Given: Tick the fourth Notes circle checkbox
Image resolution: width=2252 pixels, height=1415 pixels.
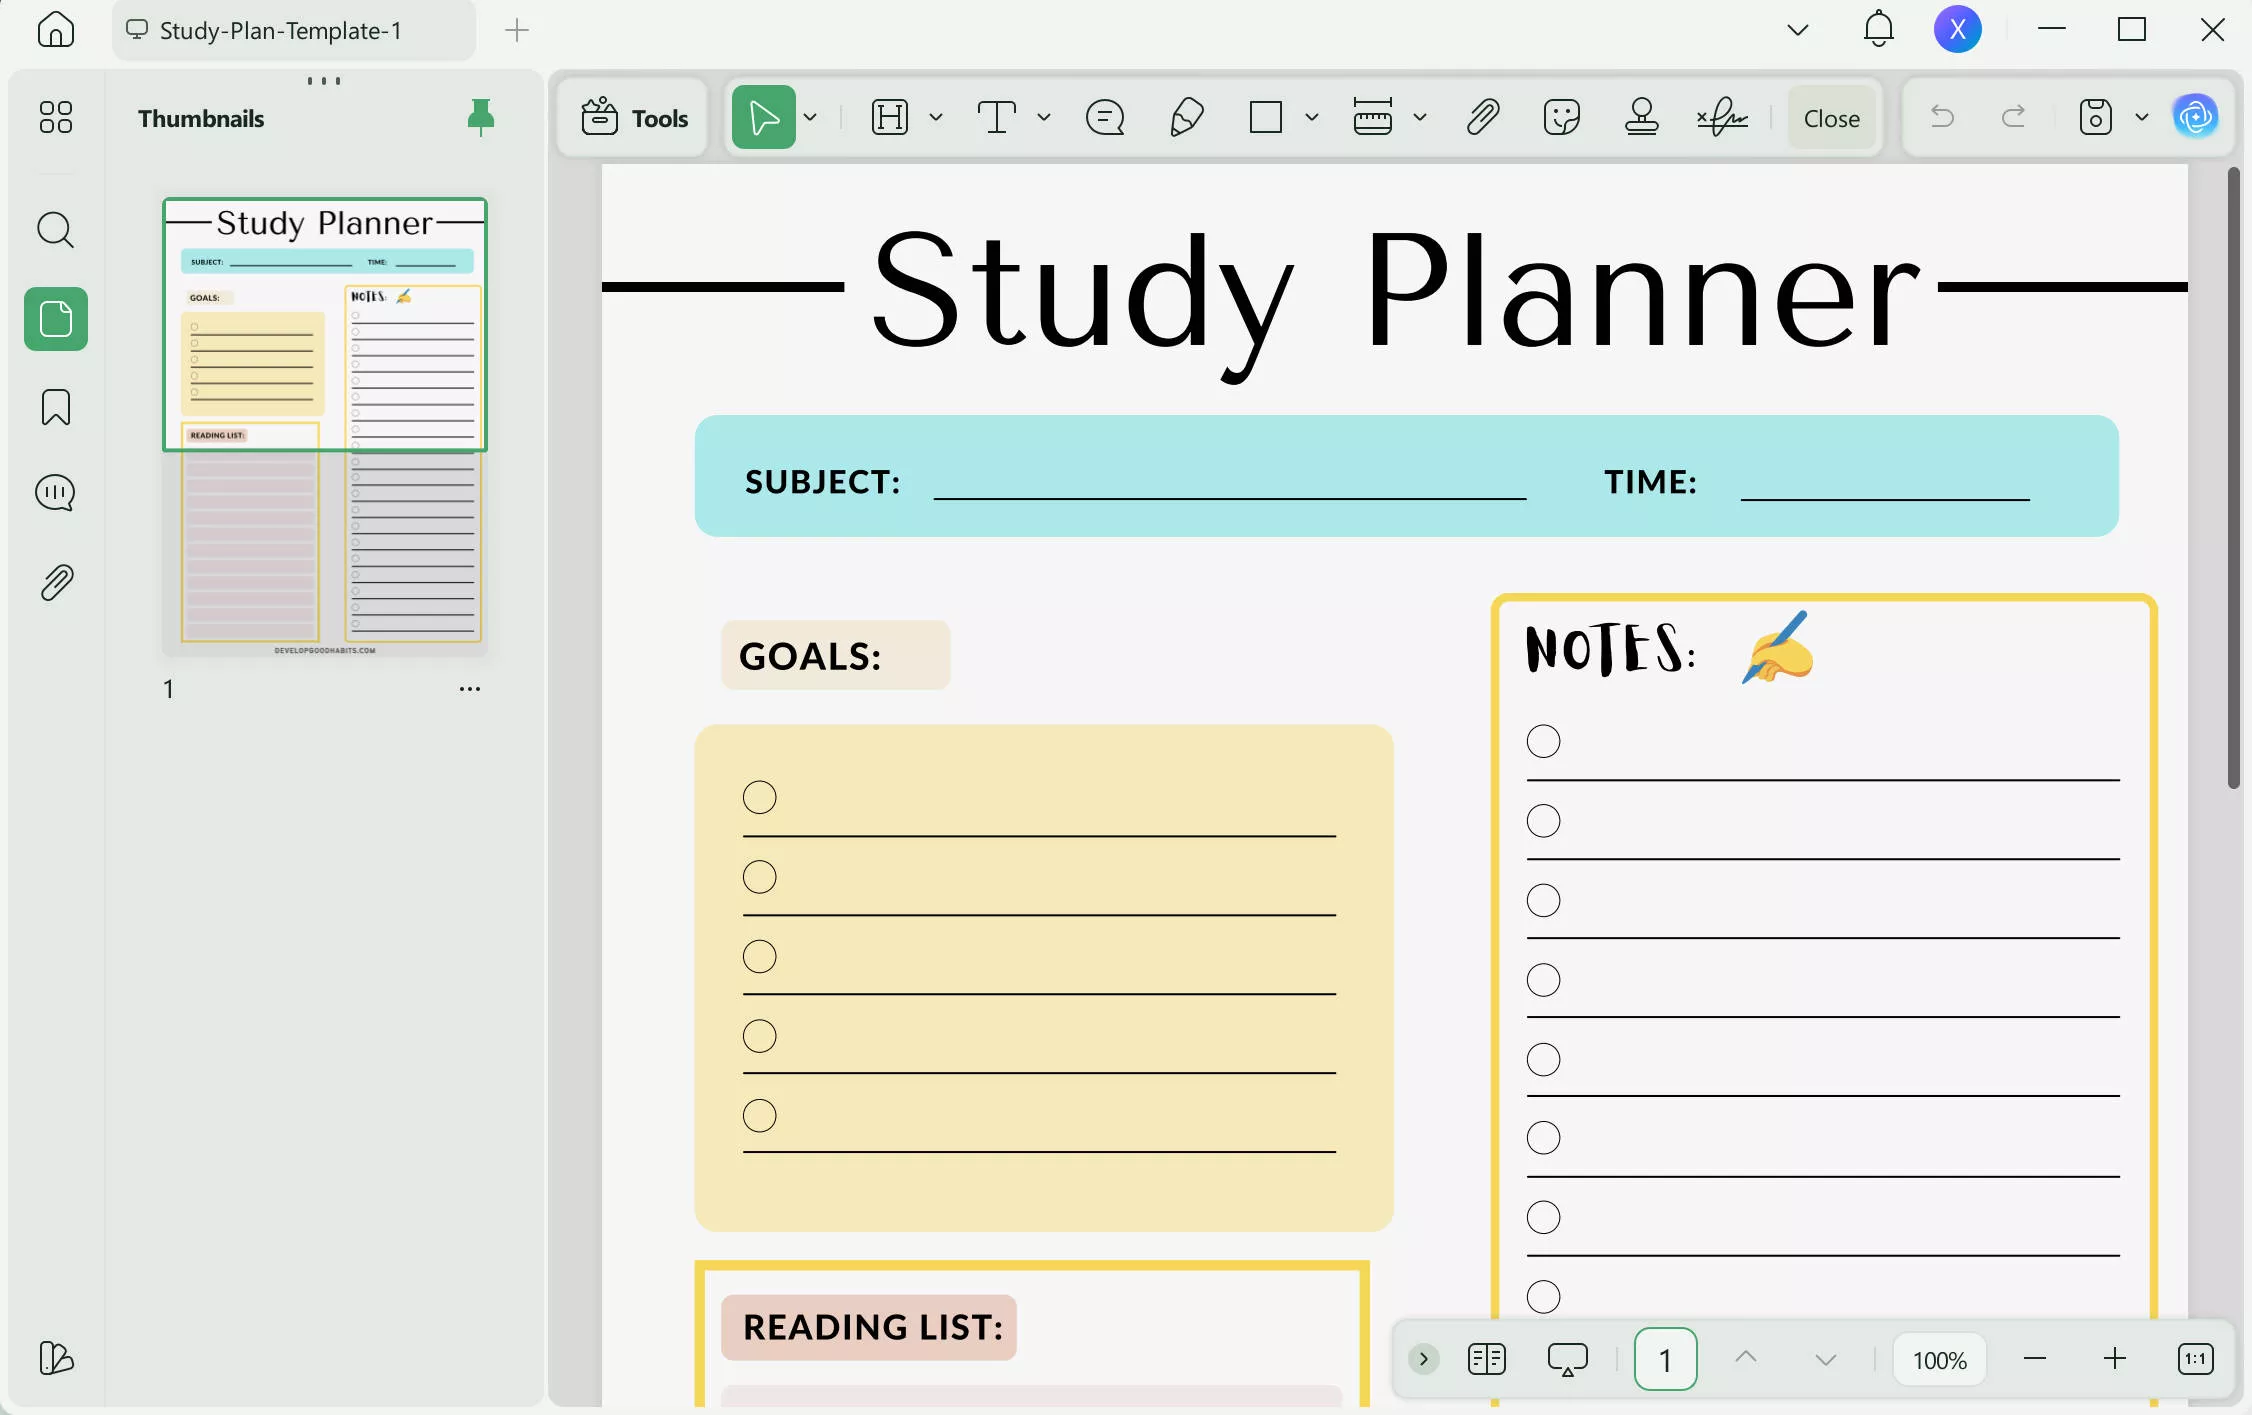Looking at the screenshot, I should (x=1543, y=980).
